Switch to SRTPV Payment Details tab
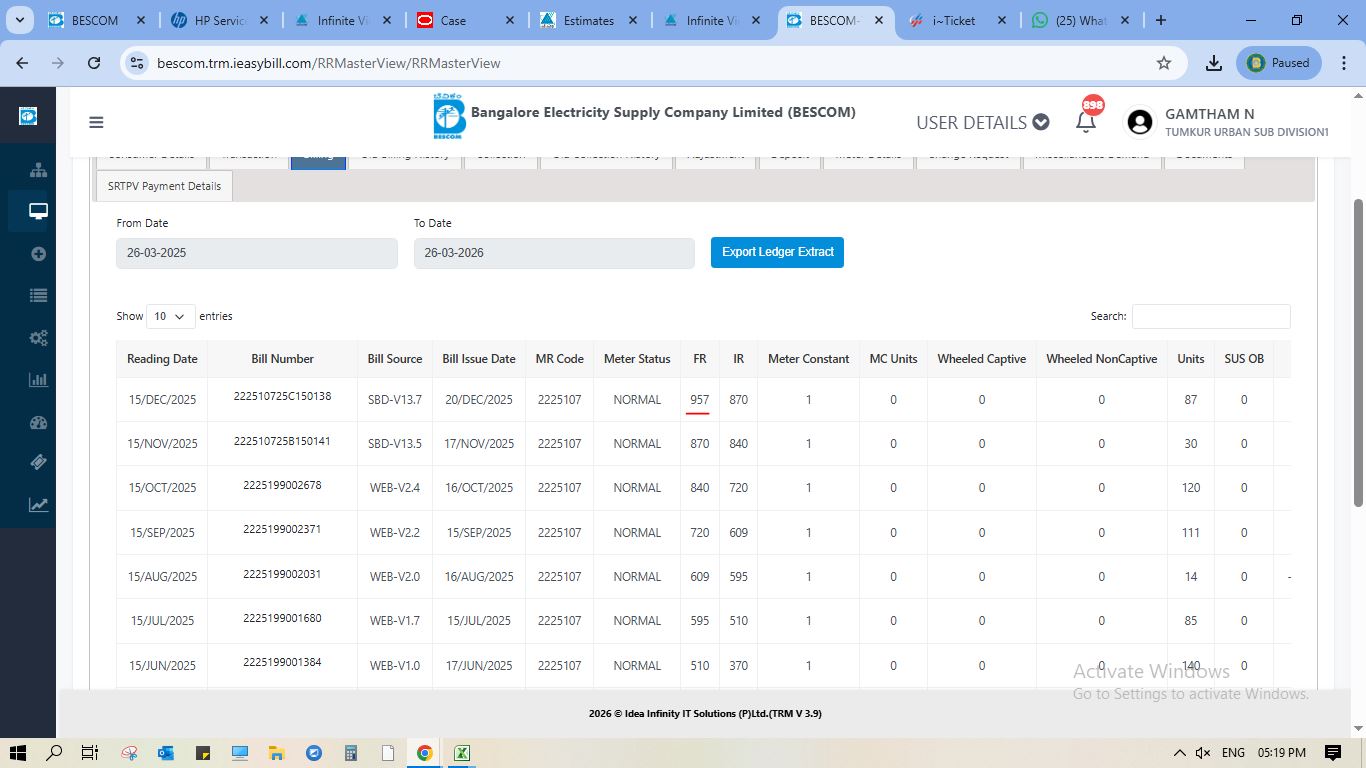 tap(164, 186)
